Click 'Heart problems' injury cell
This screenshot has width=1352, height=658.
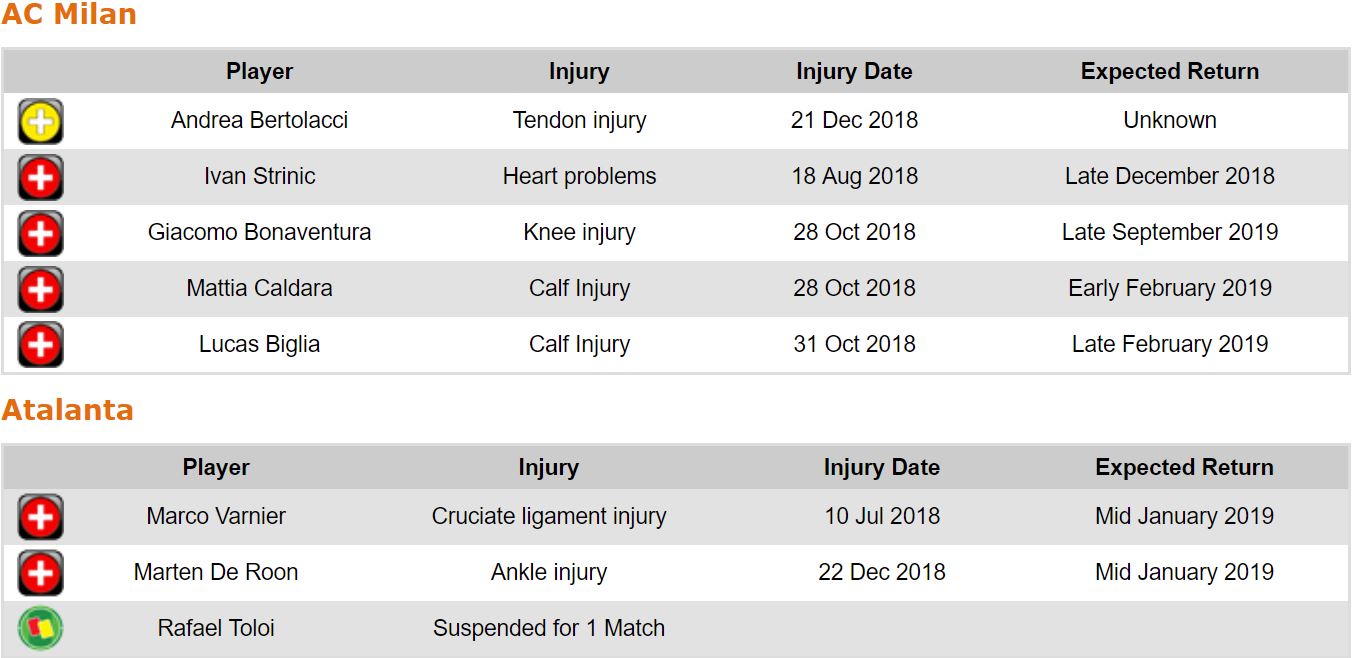click(x=579, y=177)
